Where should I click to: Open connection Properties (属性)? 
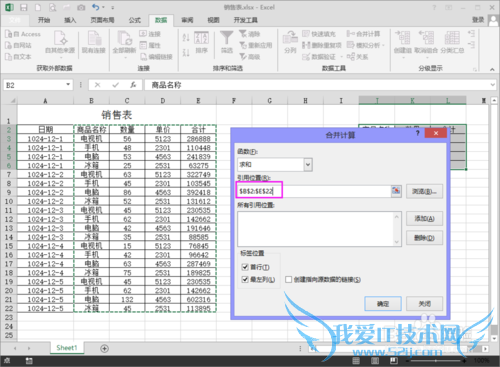(x=150, y=45)
